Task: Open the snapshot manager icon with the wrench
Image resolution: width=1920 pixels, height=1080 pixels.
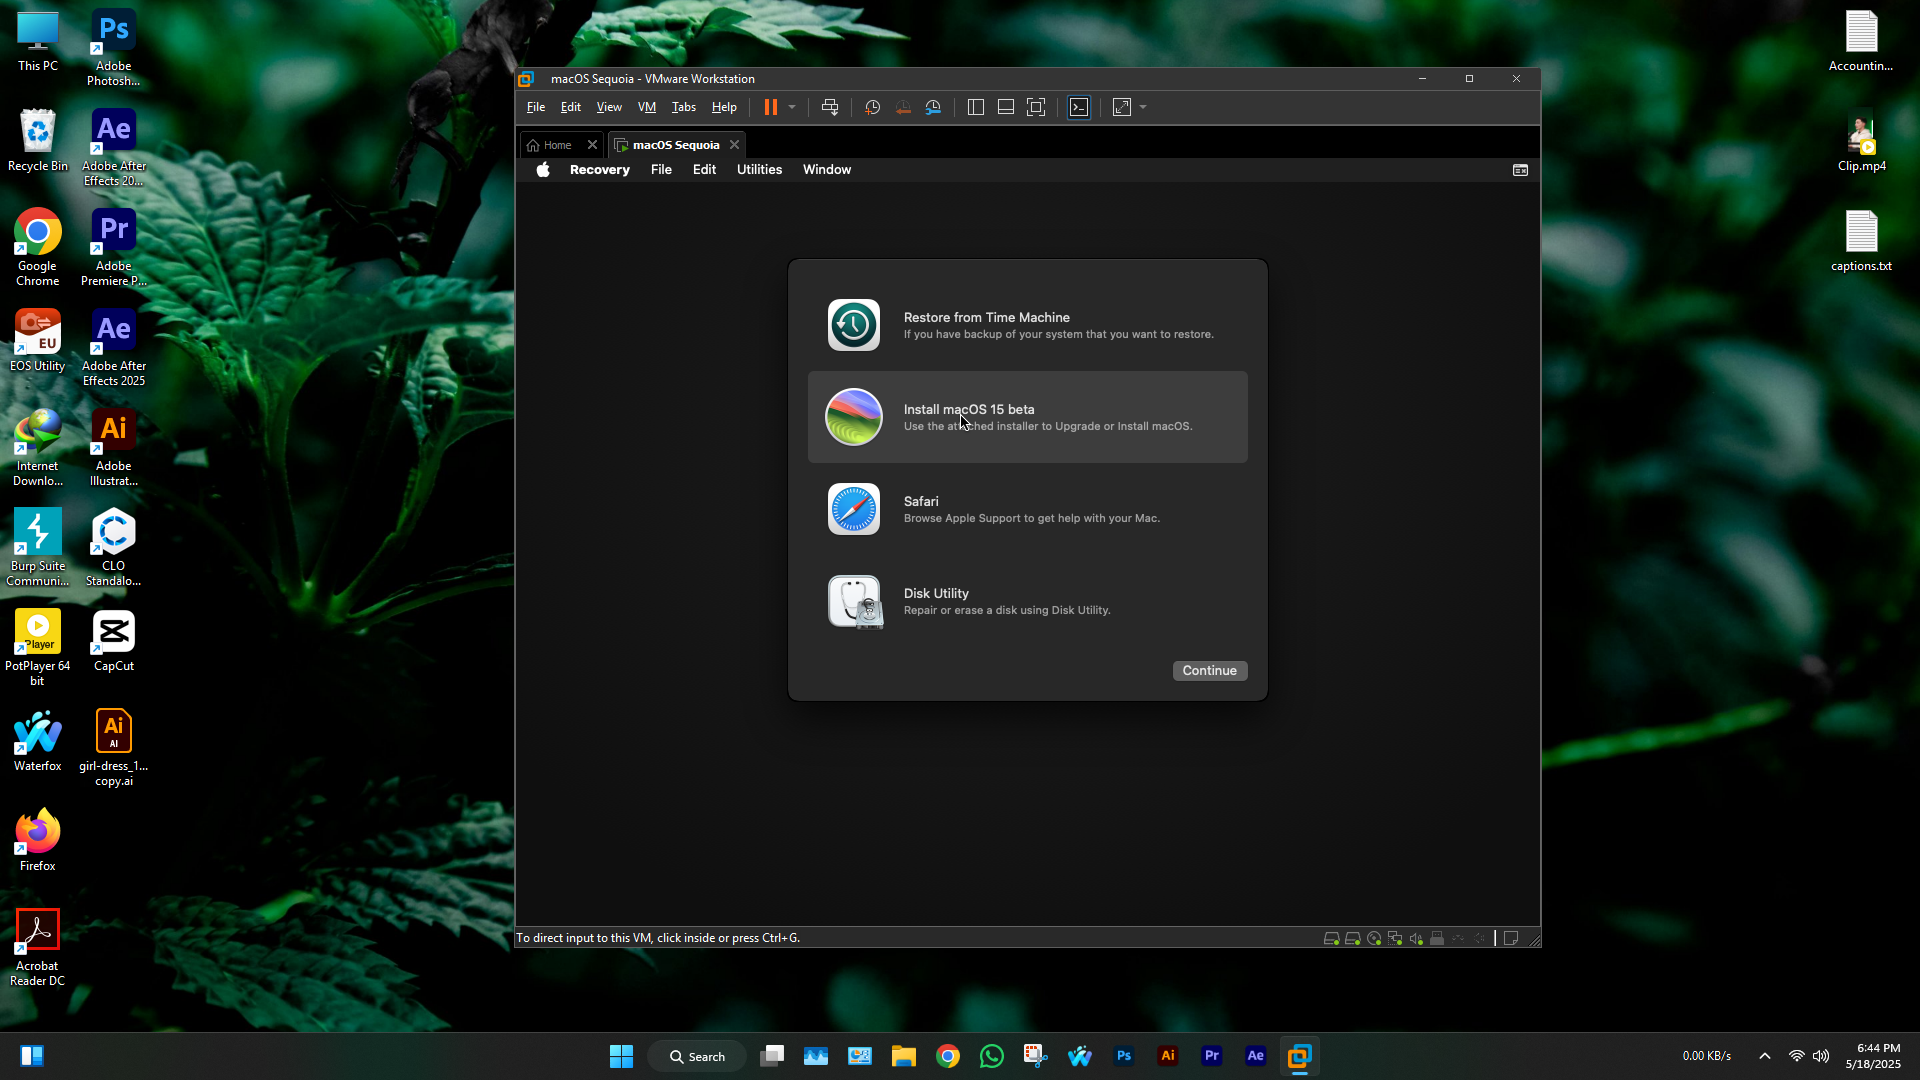Action: (933, 107)
